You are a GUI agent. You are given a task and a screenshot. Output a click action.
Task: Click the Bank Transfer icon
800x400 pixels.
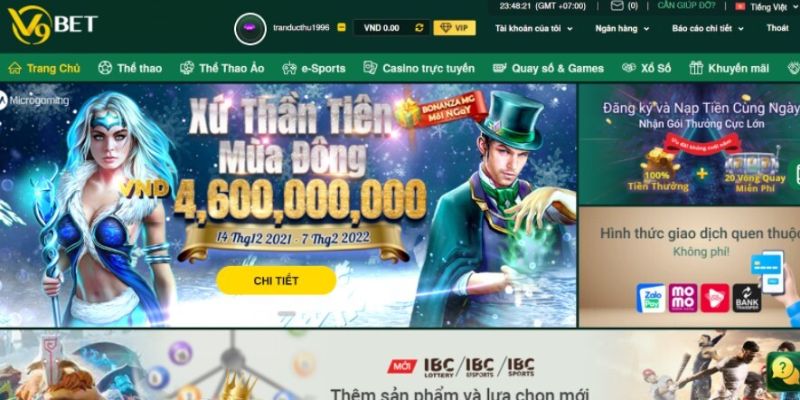(746, 298)
